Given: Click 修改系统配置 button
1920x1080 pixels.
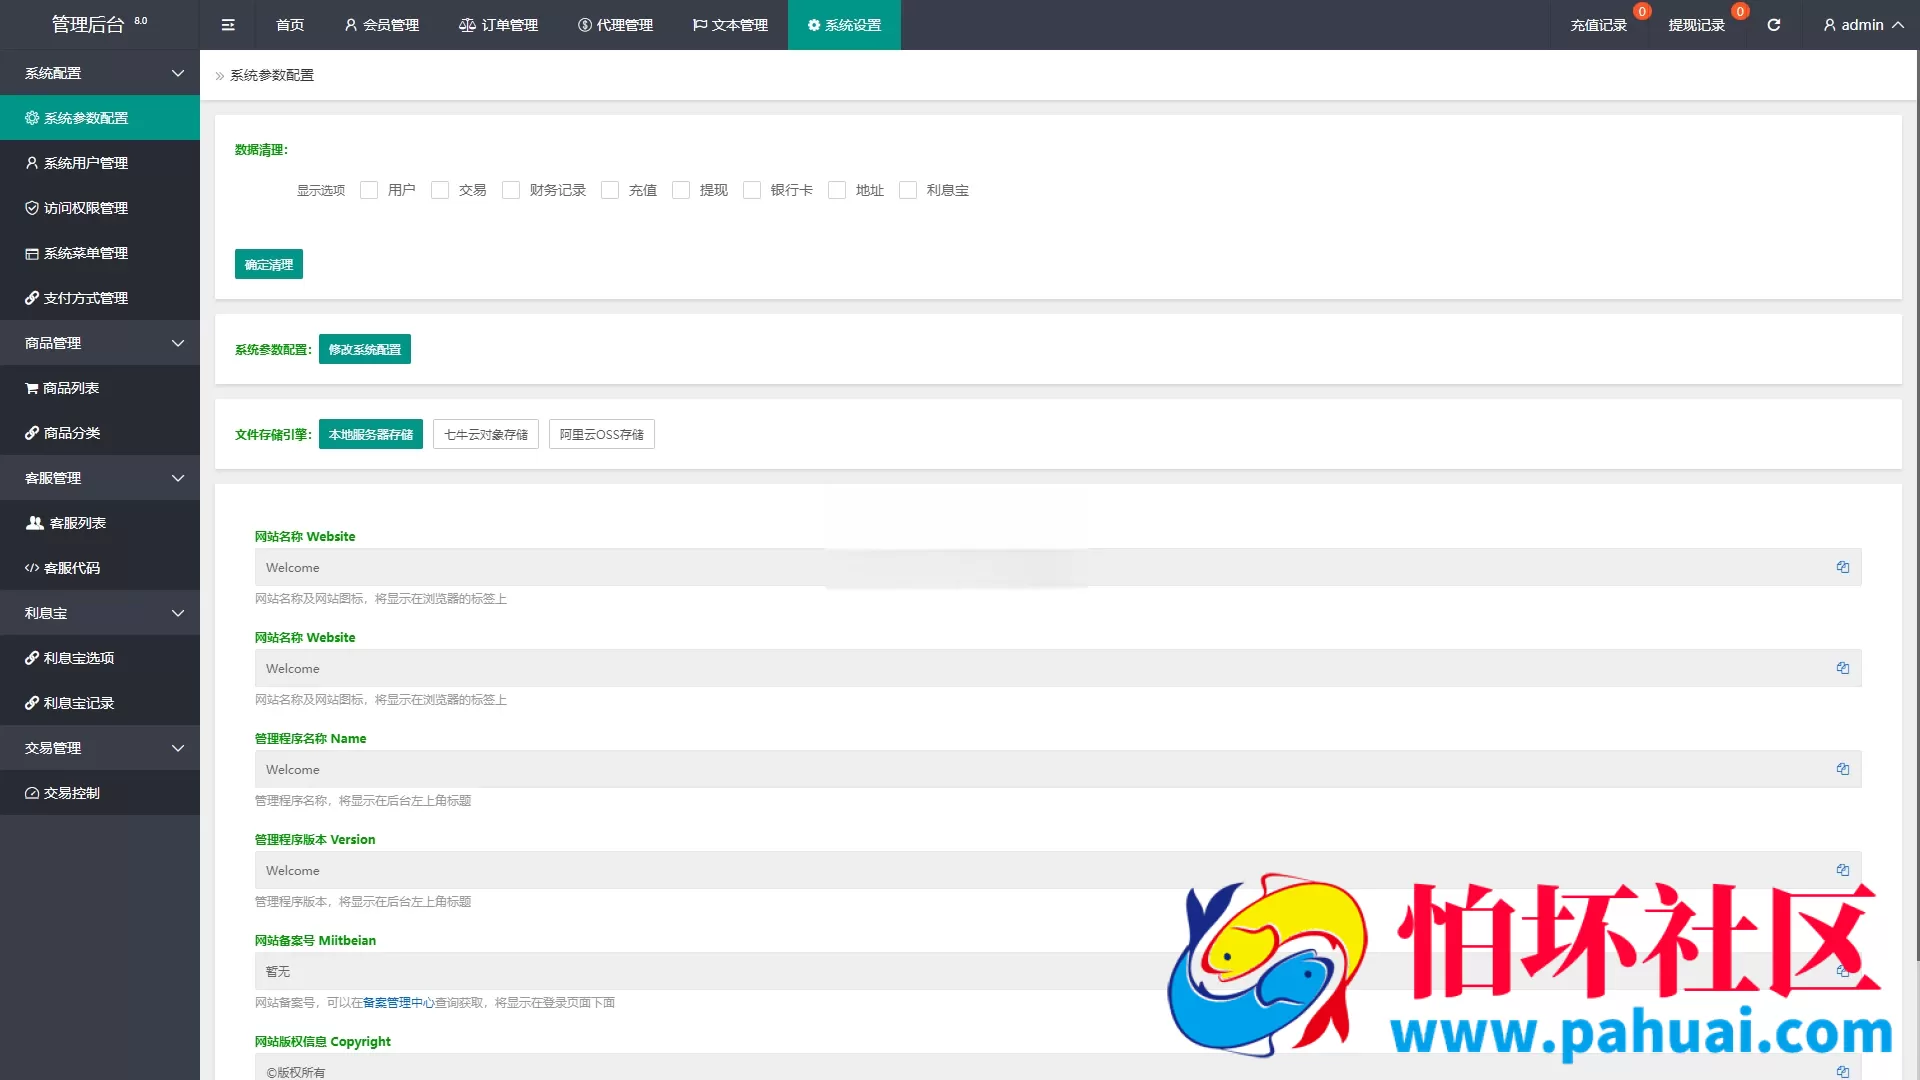Looking at the screenshot, I should click(364, 349).
